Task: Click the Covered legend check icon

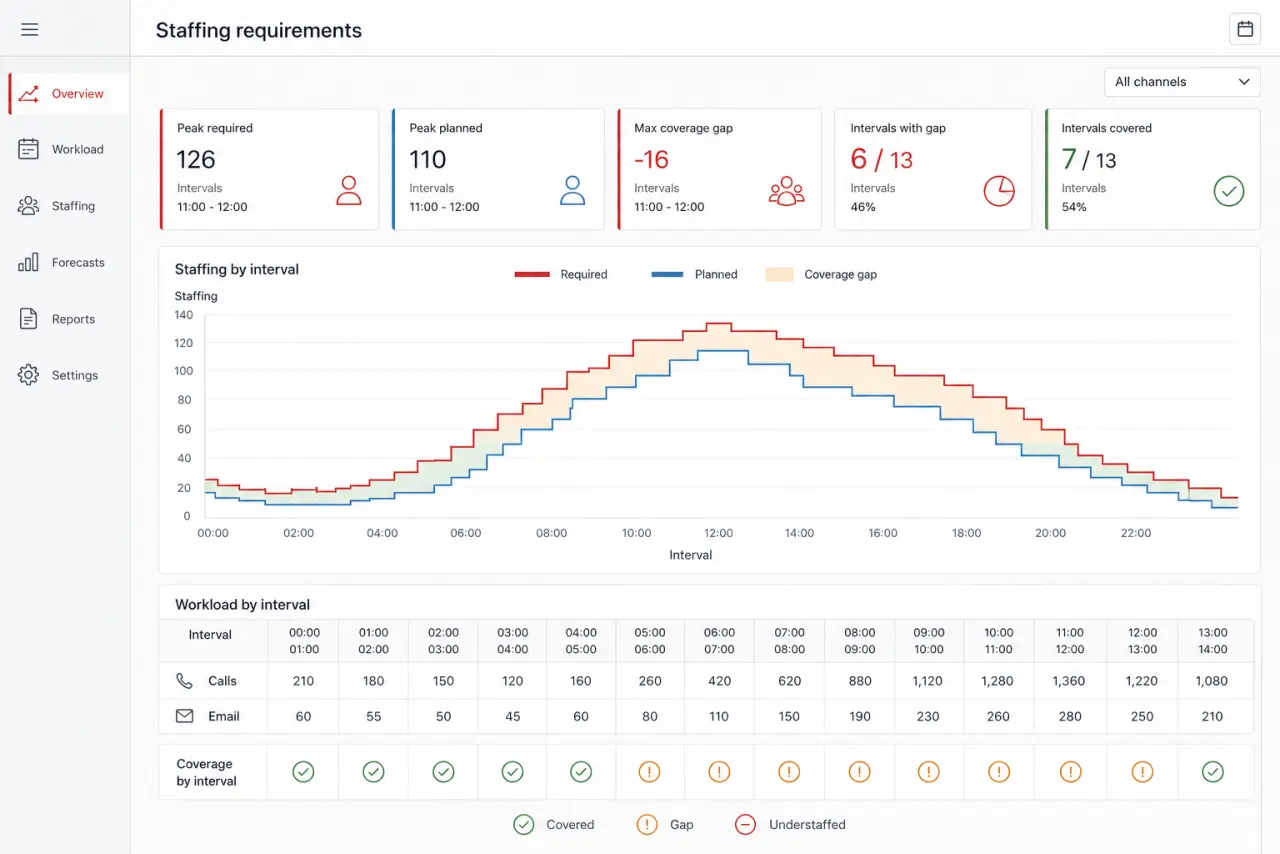Action: [523, 825]
